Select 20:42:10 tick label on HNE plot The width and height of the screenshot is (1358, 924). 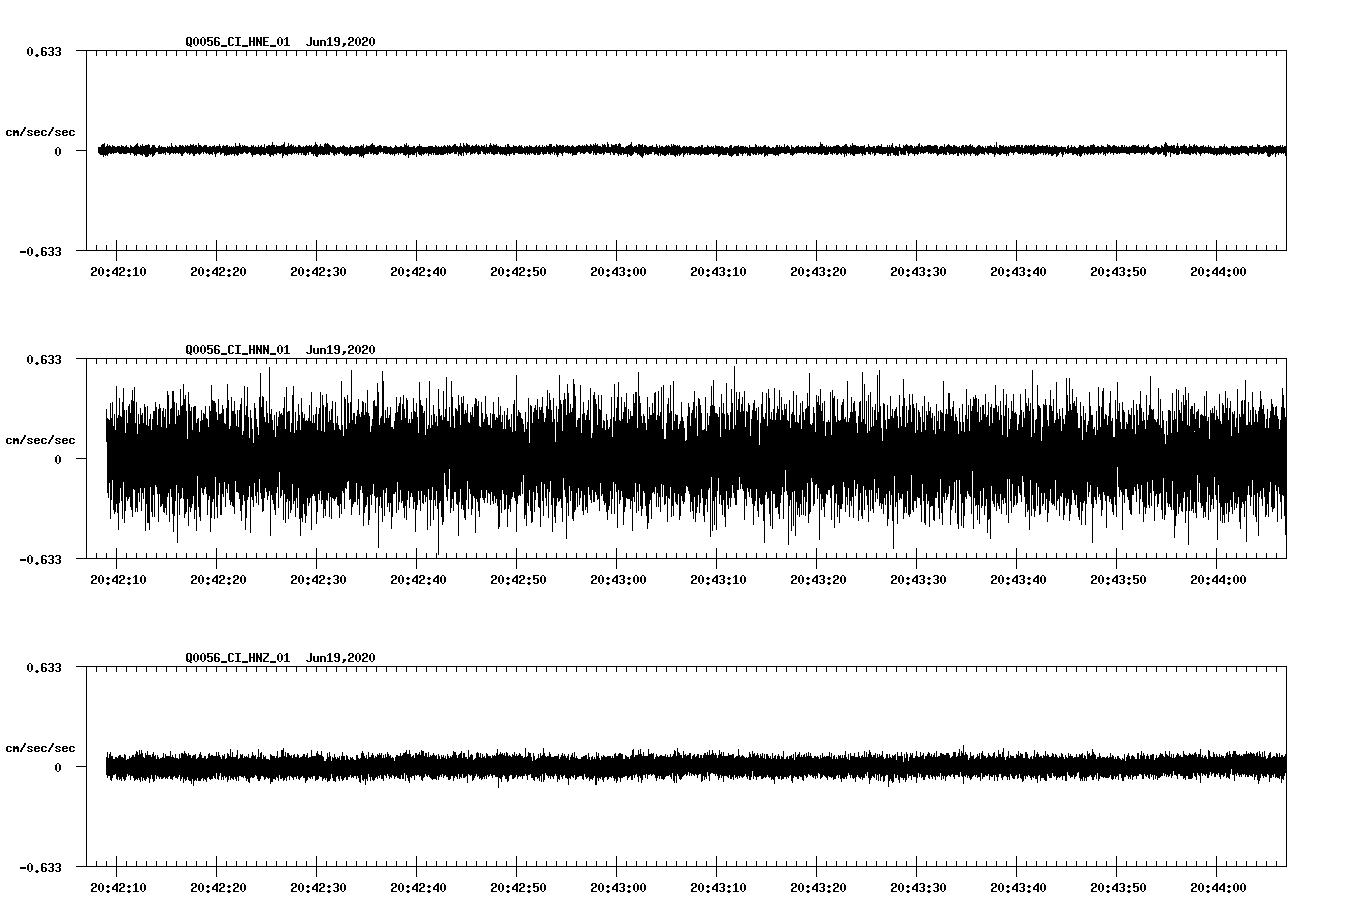coord(118,272)
